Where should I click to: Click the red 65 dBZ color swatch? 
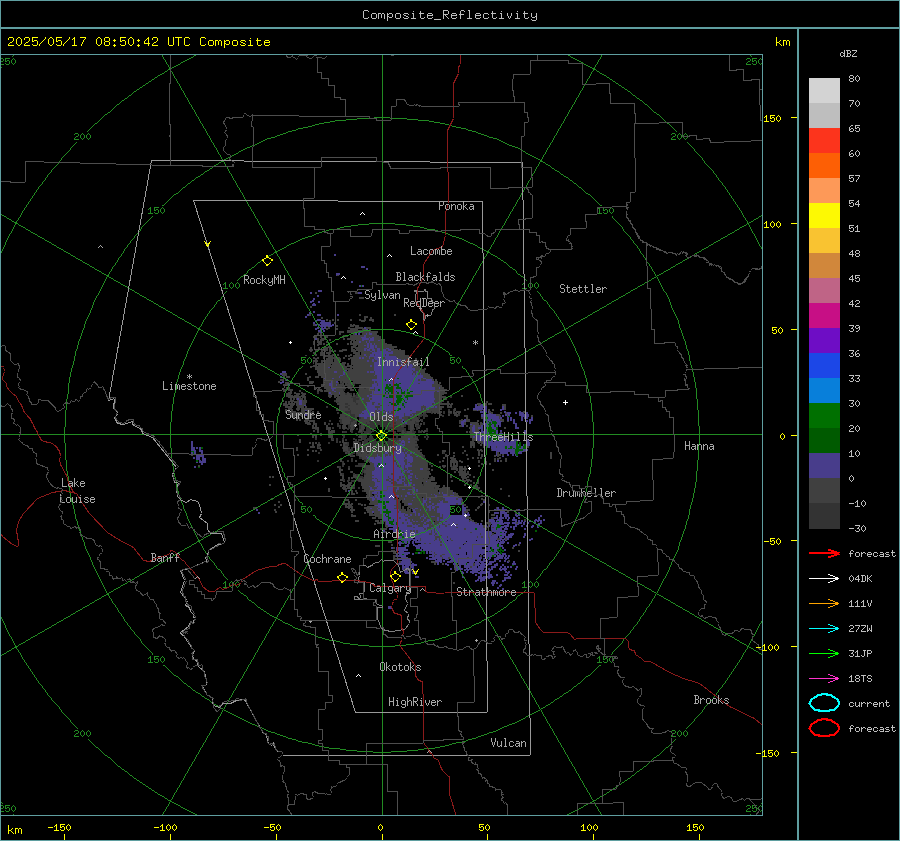pyautogui.click(x=824, y=141)
